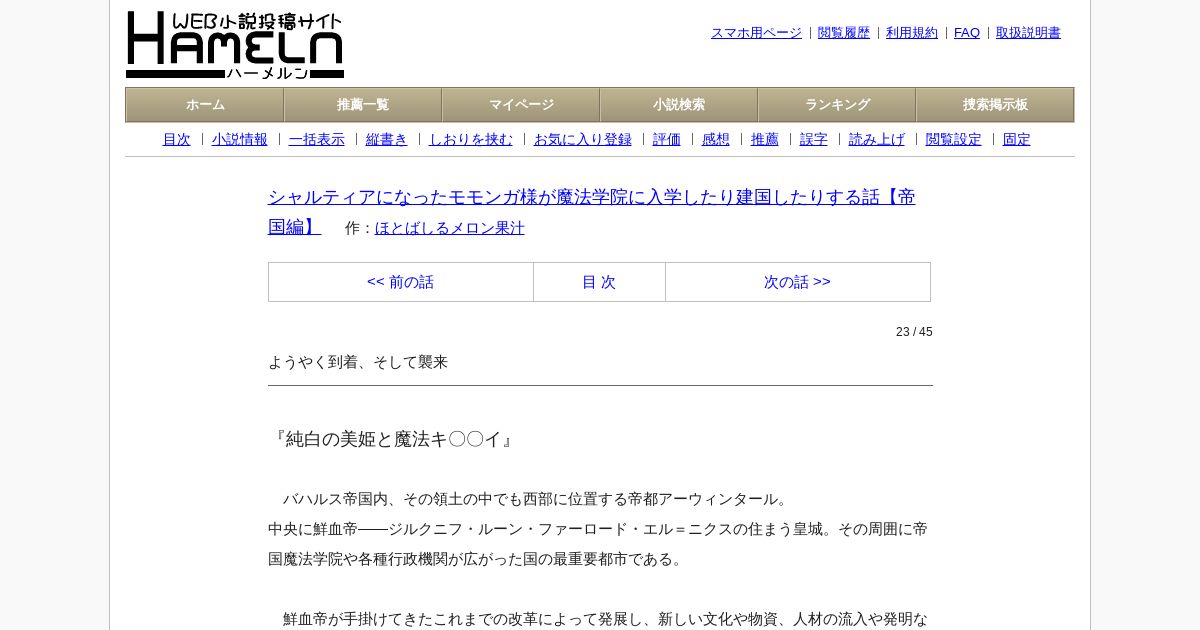The image size is (1200, 630).
Task: Click the page counter 23 / 45
Action: coord(914,332)
